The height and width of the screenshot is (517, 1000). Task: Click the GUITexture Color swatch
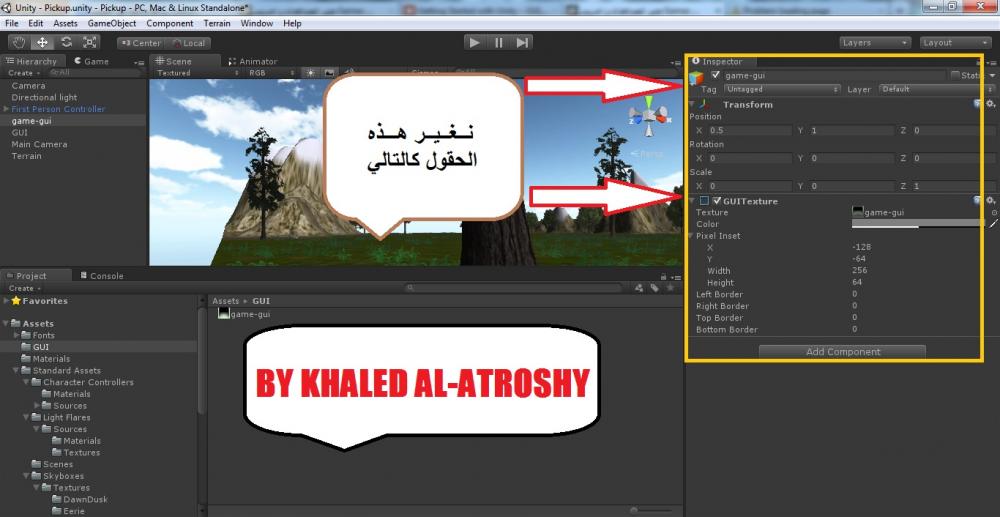point(918,224)
